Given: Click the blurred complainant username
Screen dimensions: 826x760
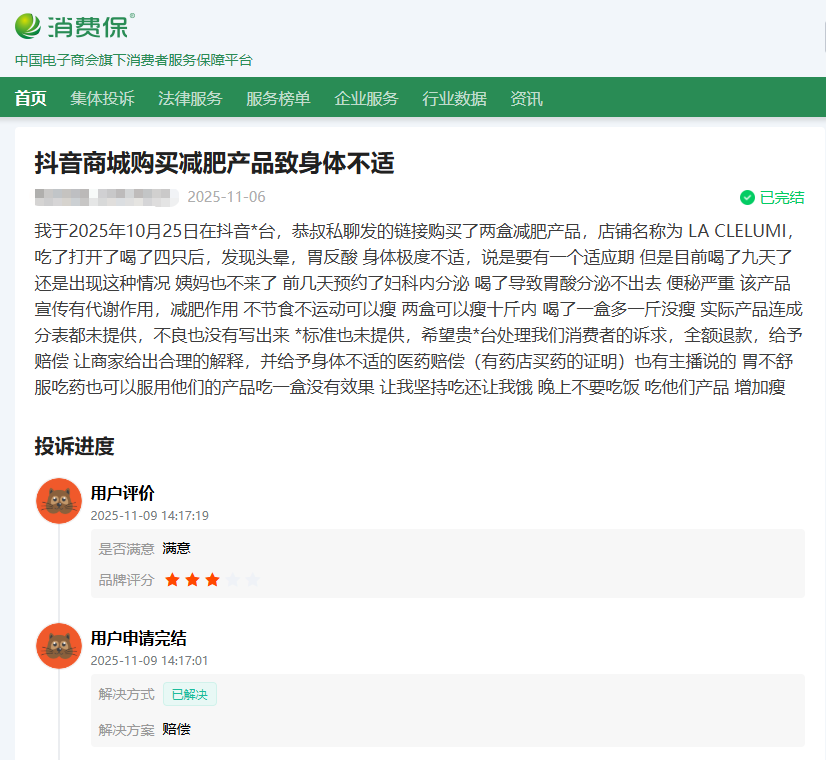Looking at the screenshot, I should (x=106, y=197).
